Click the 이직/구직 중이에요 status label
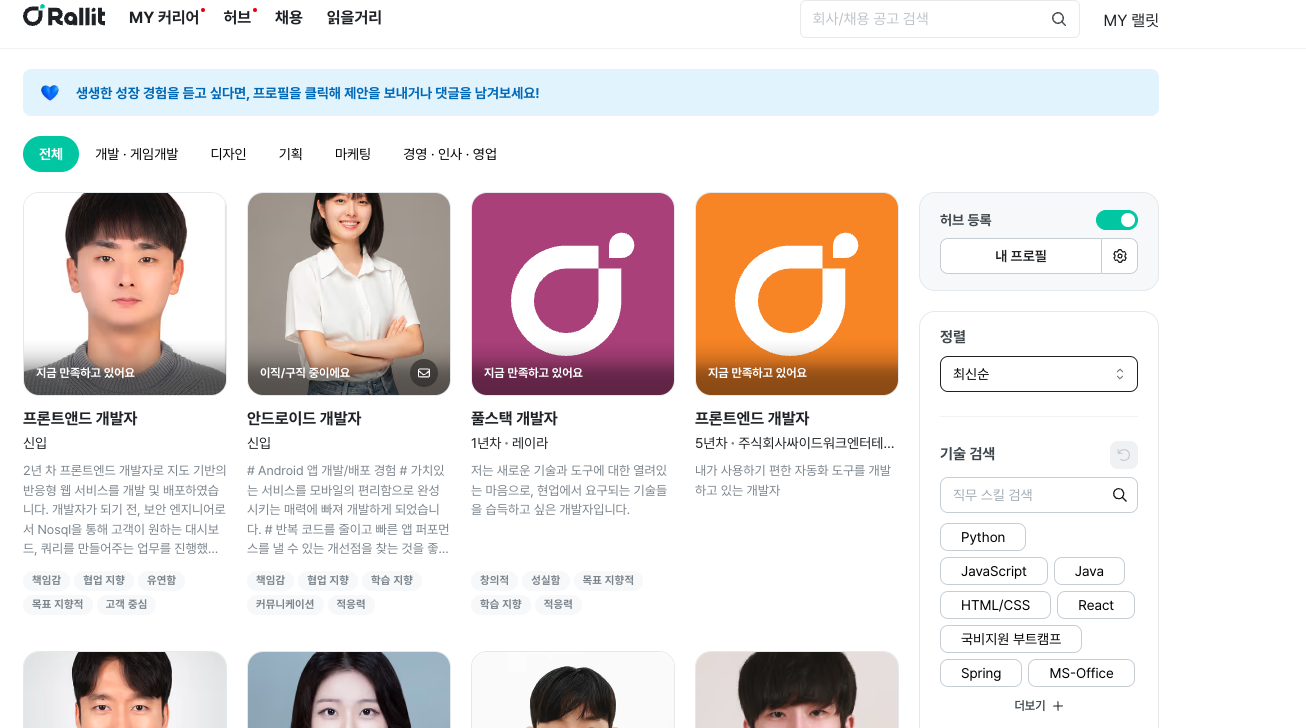The height and width of the screenshot is (728, 1306). (x=305, y=373)
